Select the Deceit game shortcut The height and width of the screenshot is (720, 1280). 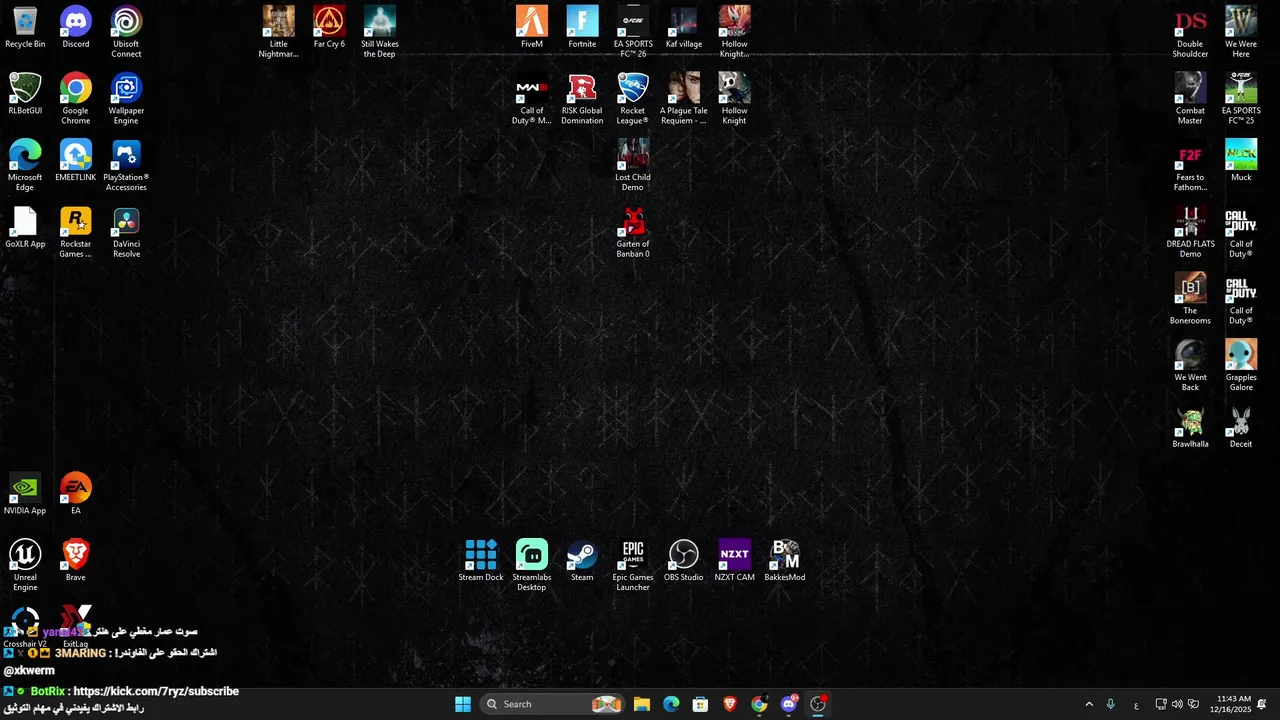point(1241,427)
